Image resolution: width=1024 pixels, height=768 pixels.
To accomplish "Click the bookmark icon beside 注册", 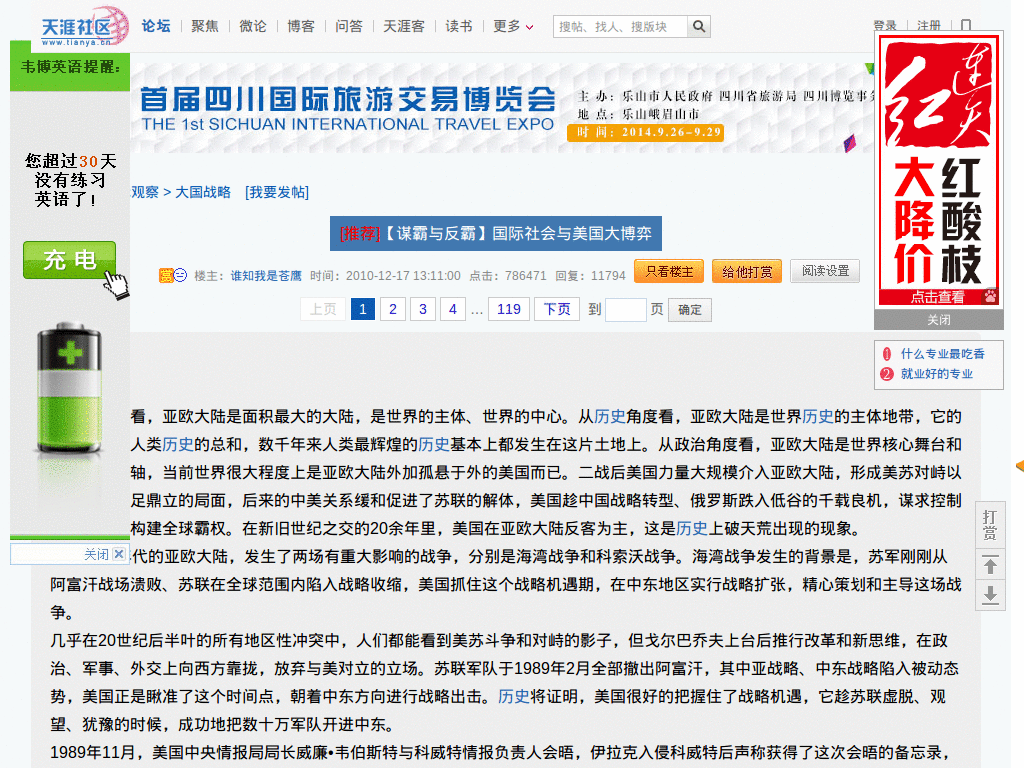I will [x=964, y=25].
